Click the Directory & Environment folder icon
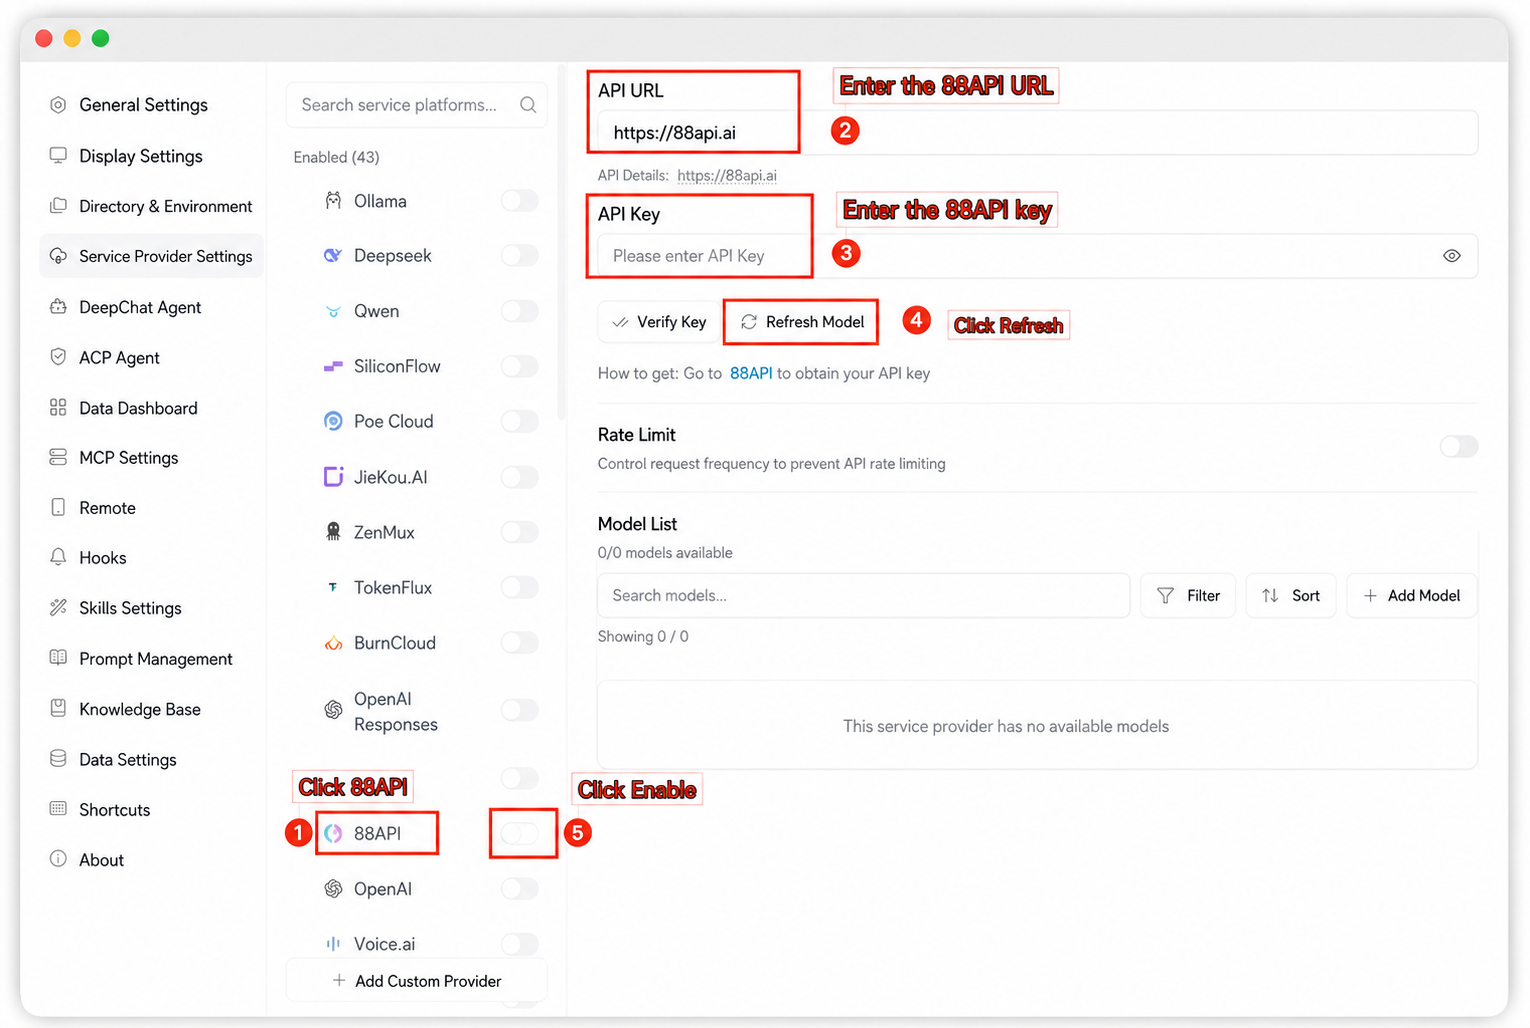Viewport: 1530px width, 1028px height. 58,206
